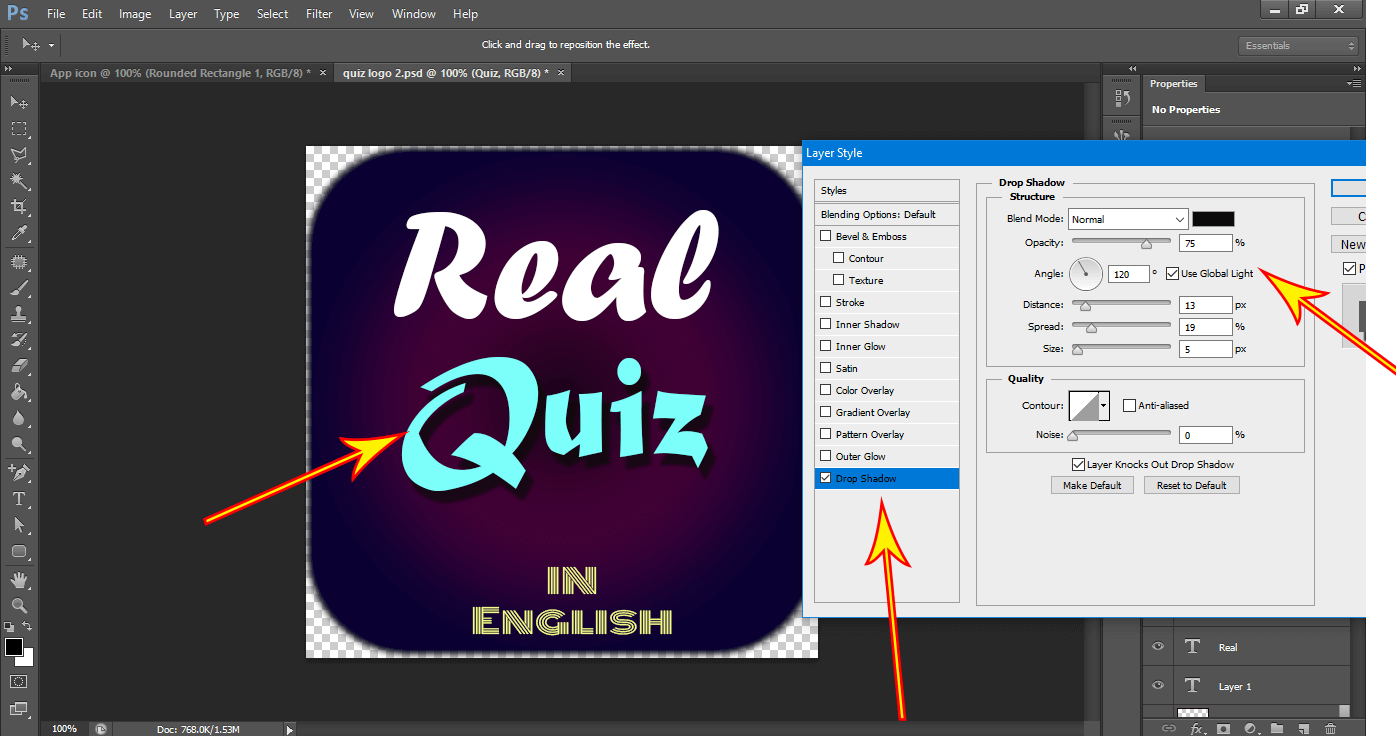Click the new group folder icon
The width and height of the screenshot is (1396, 736).
[1277, 729]
